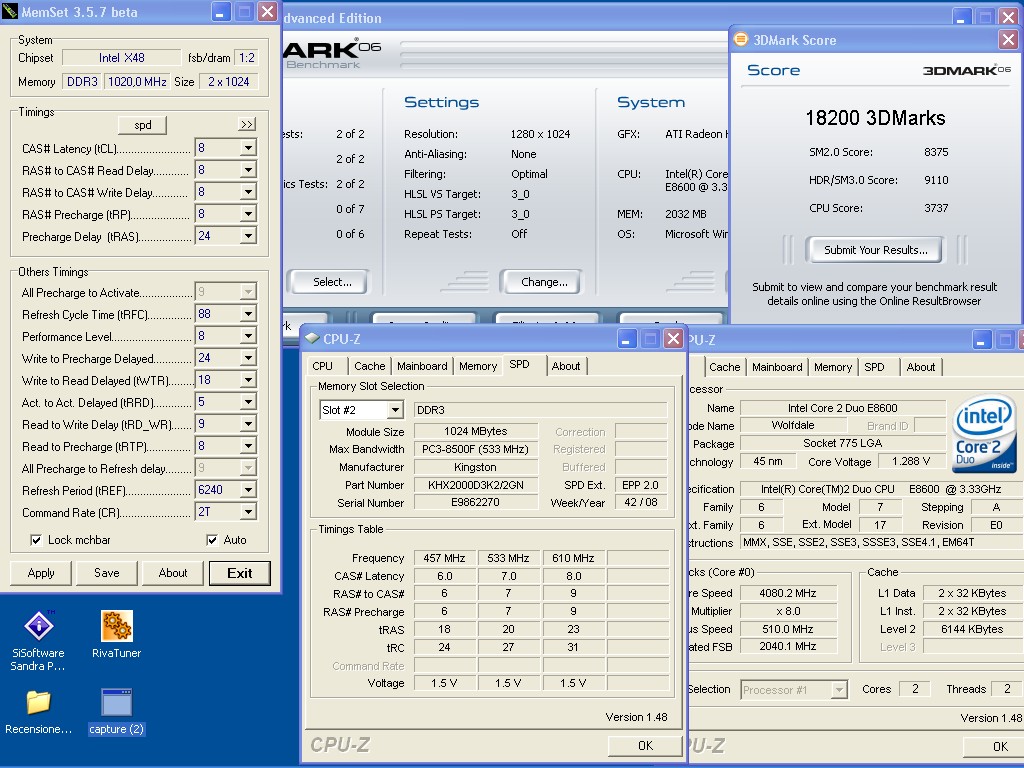Open Memory tab in rear CPU-Z window
The width and height of the screenshot is (1024, 768).
click(x=833, y=367)
